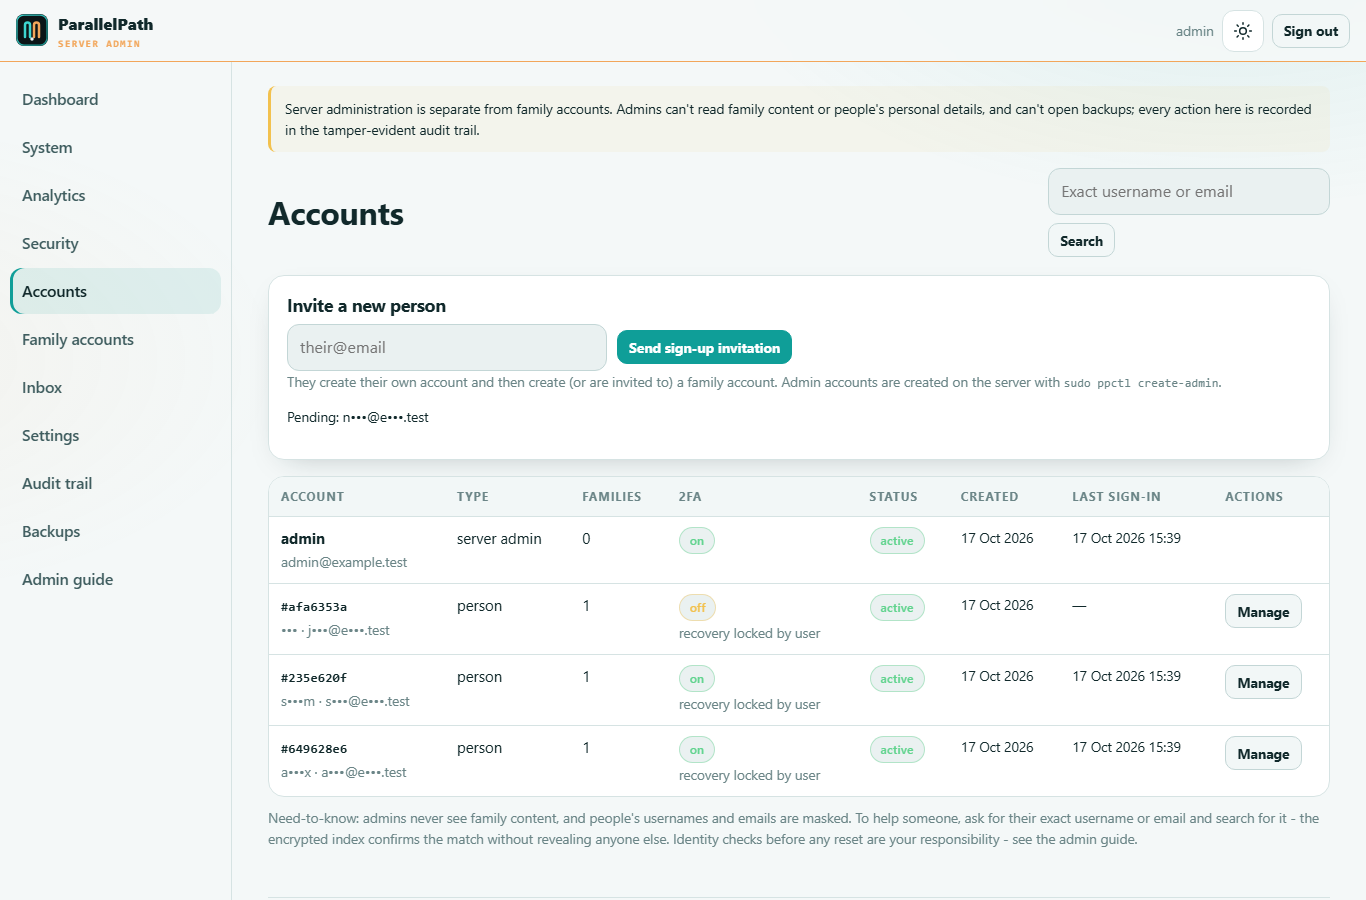Click the #649628e6 account ID
This screenshot has width=1366, height=900.
[x=314, y=749]
